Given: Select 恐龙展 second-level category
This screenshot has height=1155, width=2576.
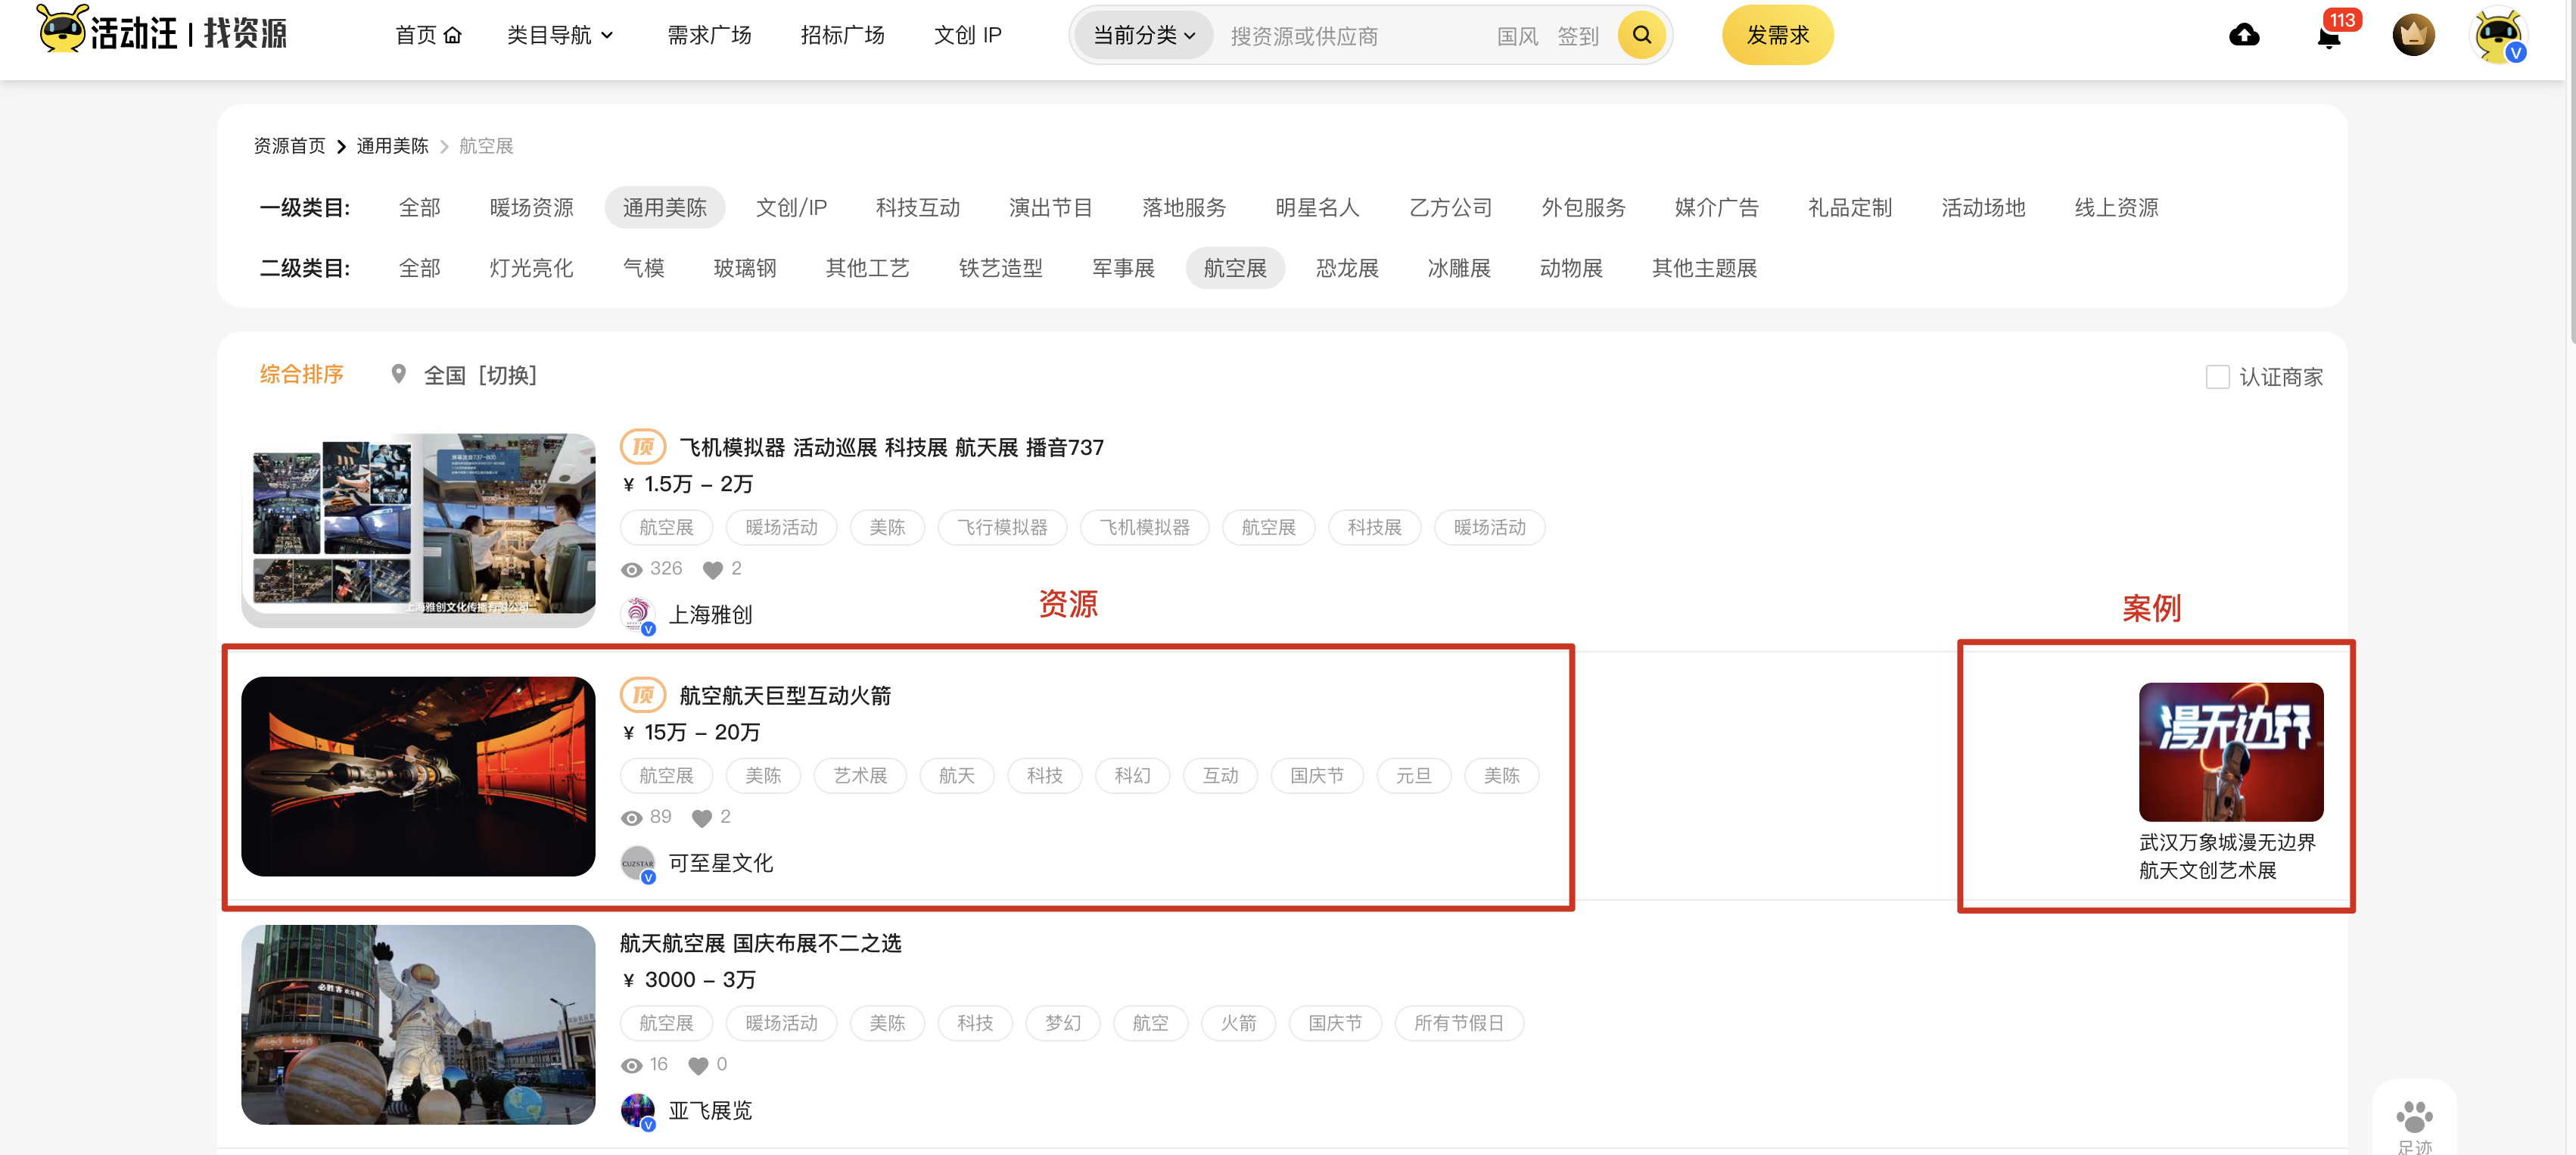Looking at the screenshot, I should pos(1347,268).
